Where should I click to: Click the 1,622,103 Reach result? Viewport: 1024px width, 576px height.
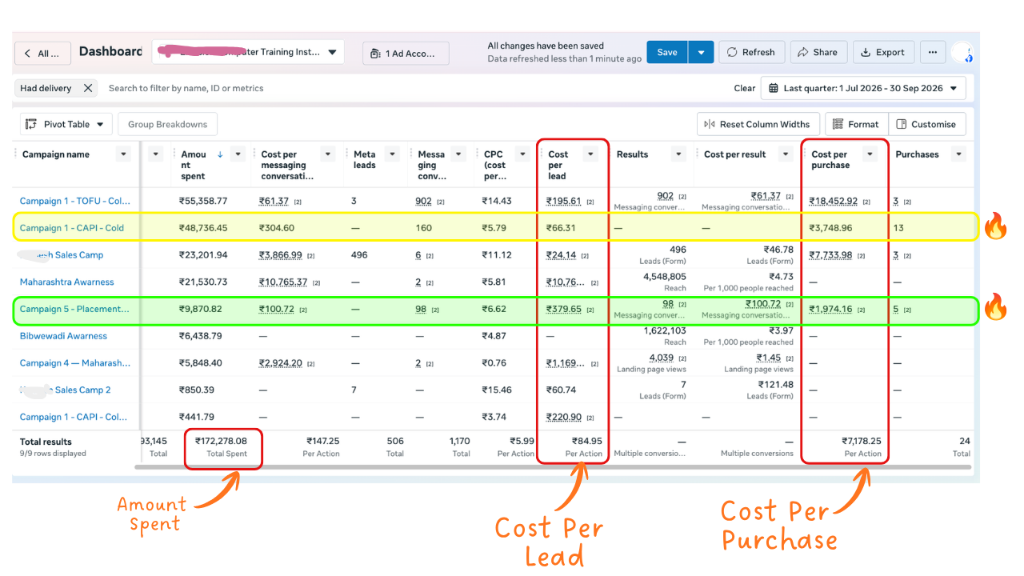pos(664,331)
